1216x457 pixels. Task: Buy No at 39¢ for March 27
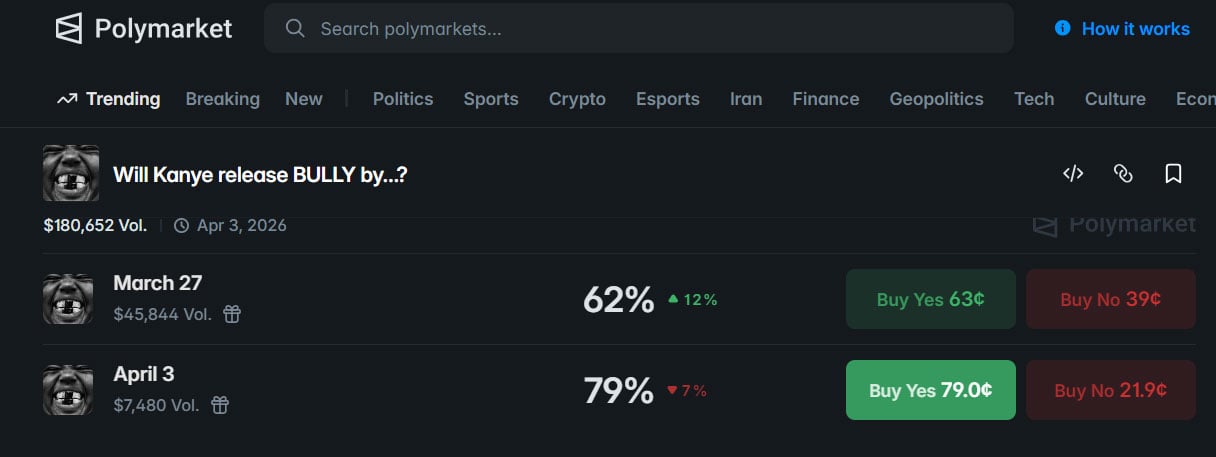coord(1110,299)
